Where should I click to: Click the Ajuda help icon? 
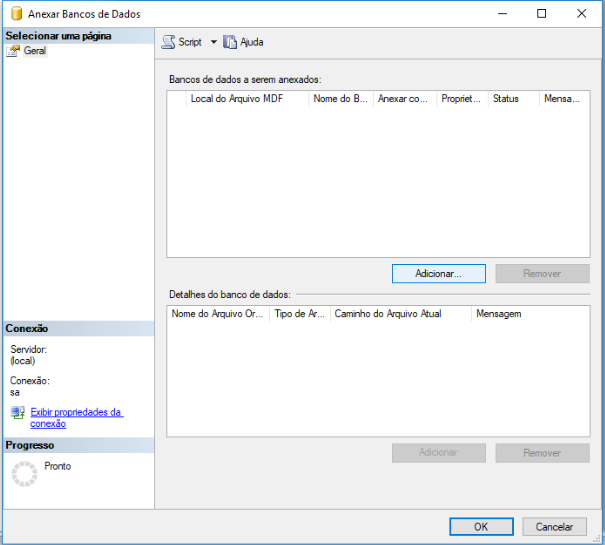click(230, 42)
